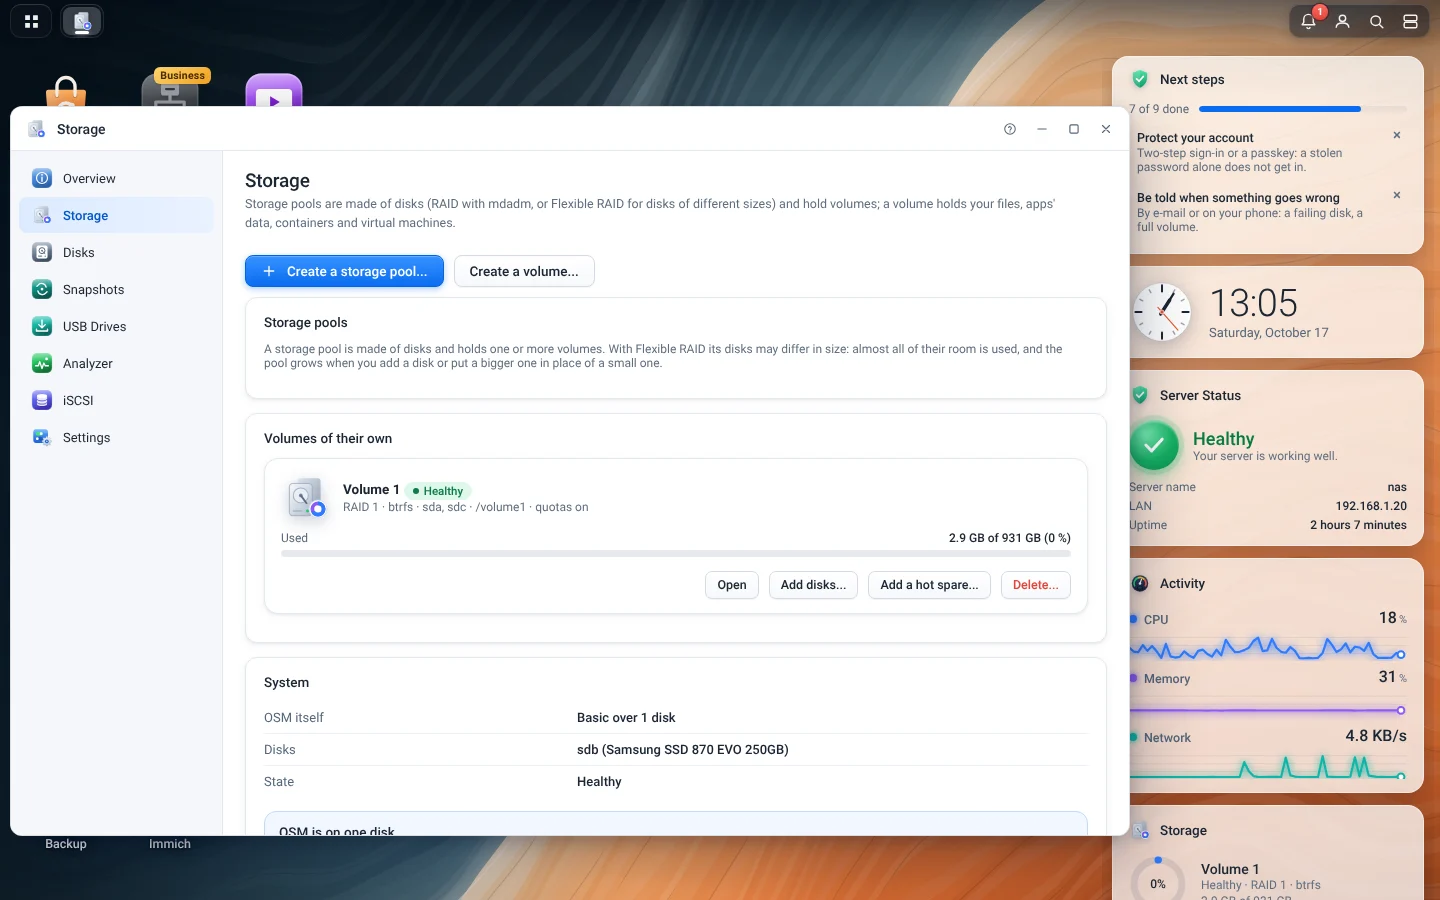Screen dimensions: 1440x900
Task: Click the 192.168.1.20 LAN address
Action: click(x=1371, y=506)
